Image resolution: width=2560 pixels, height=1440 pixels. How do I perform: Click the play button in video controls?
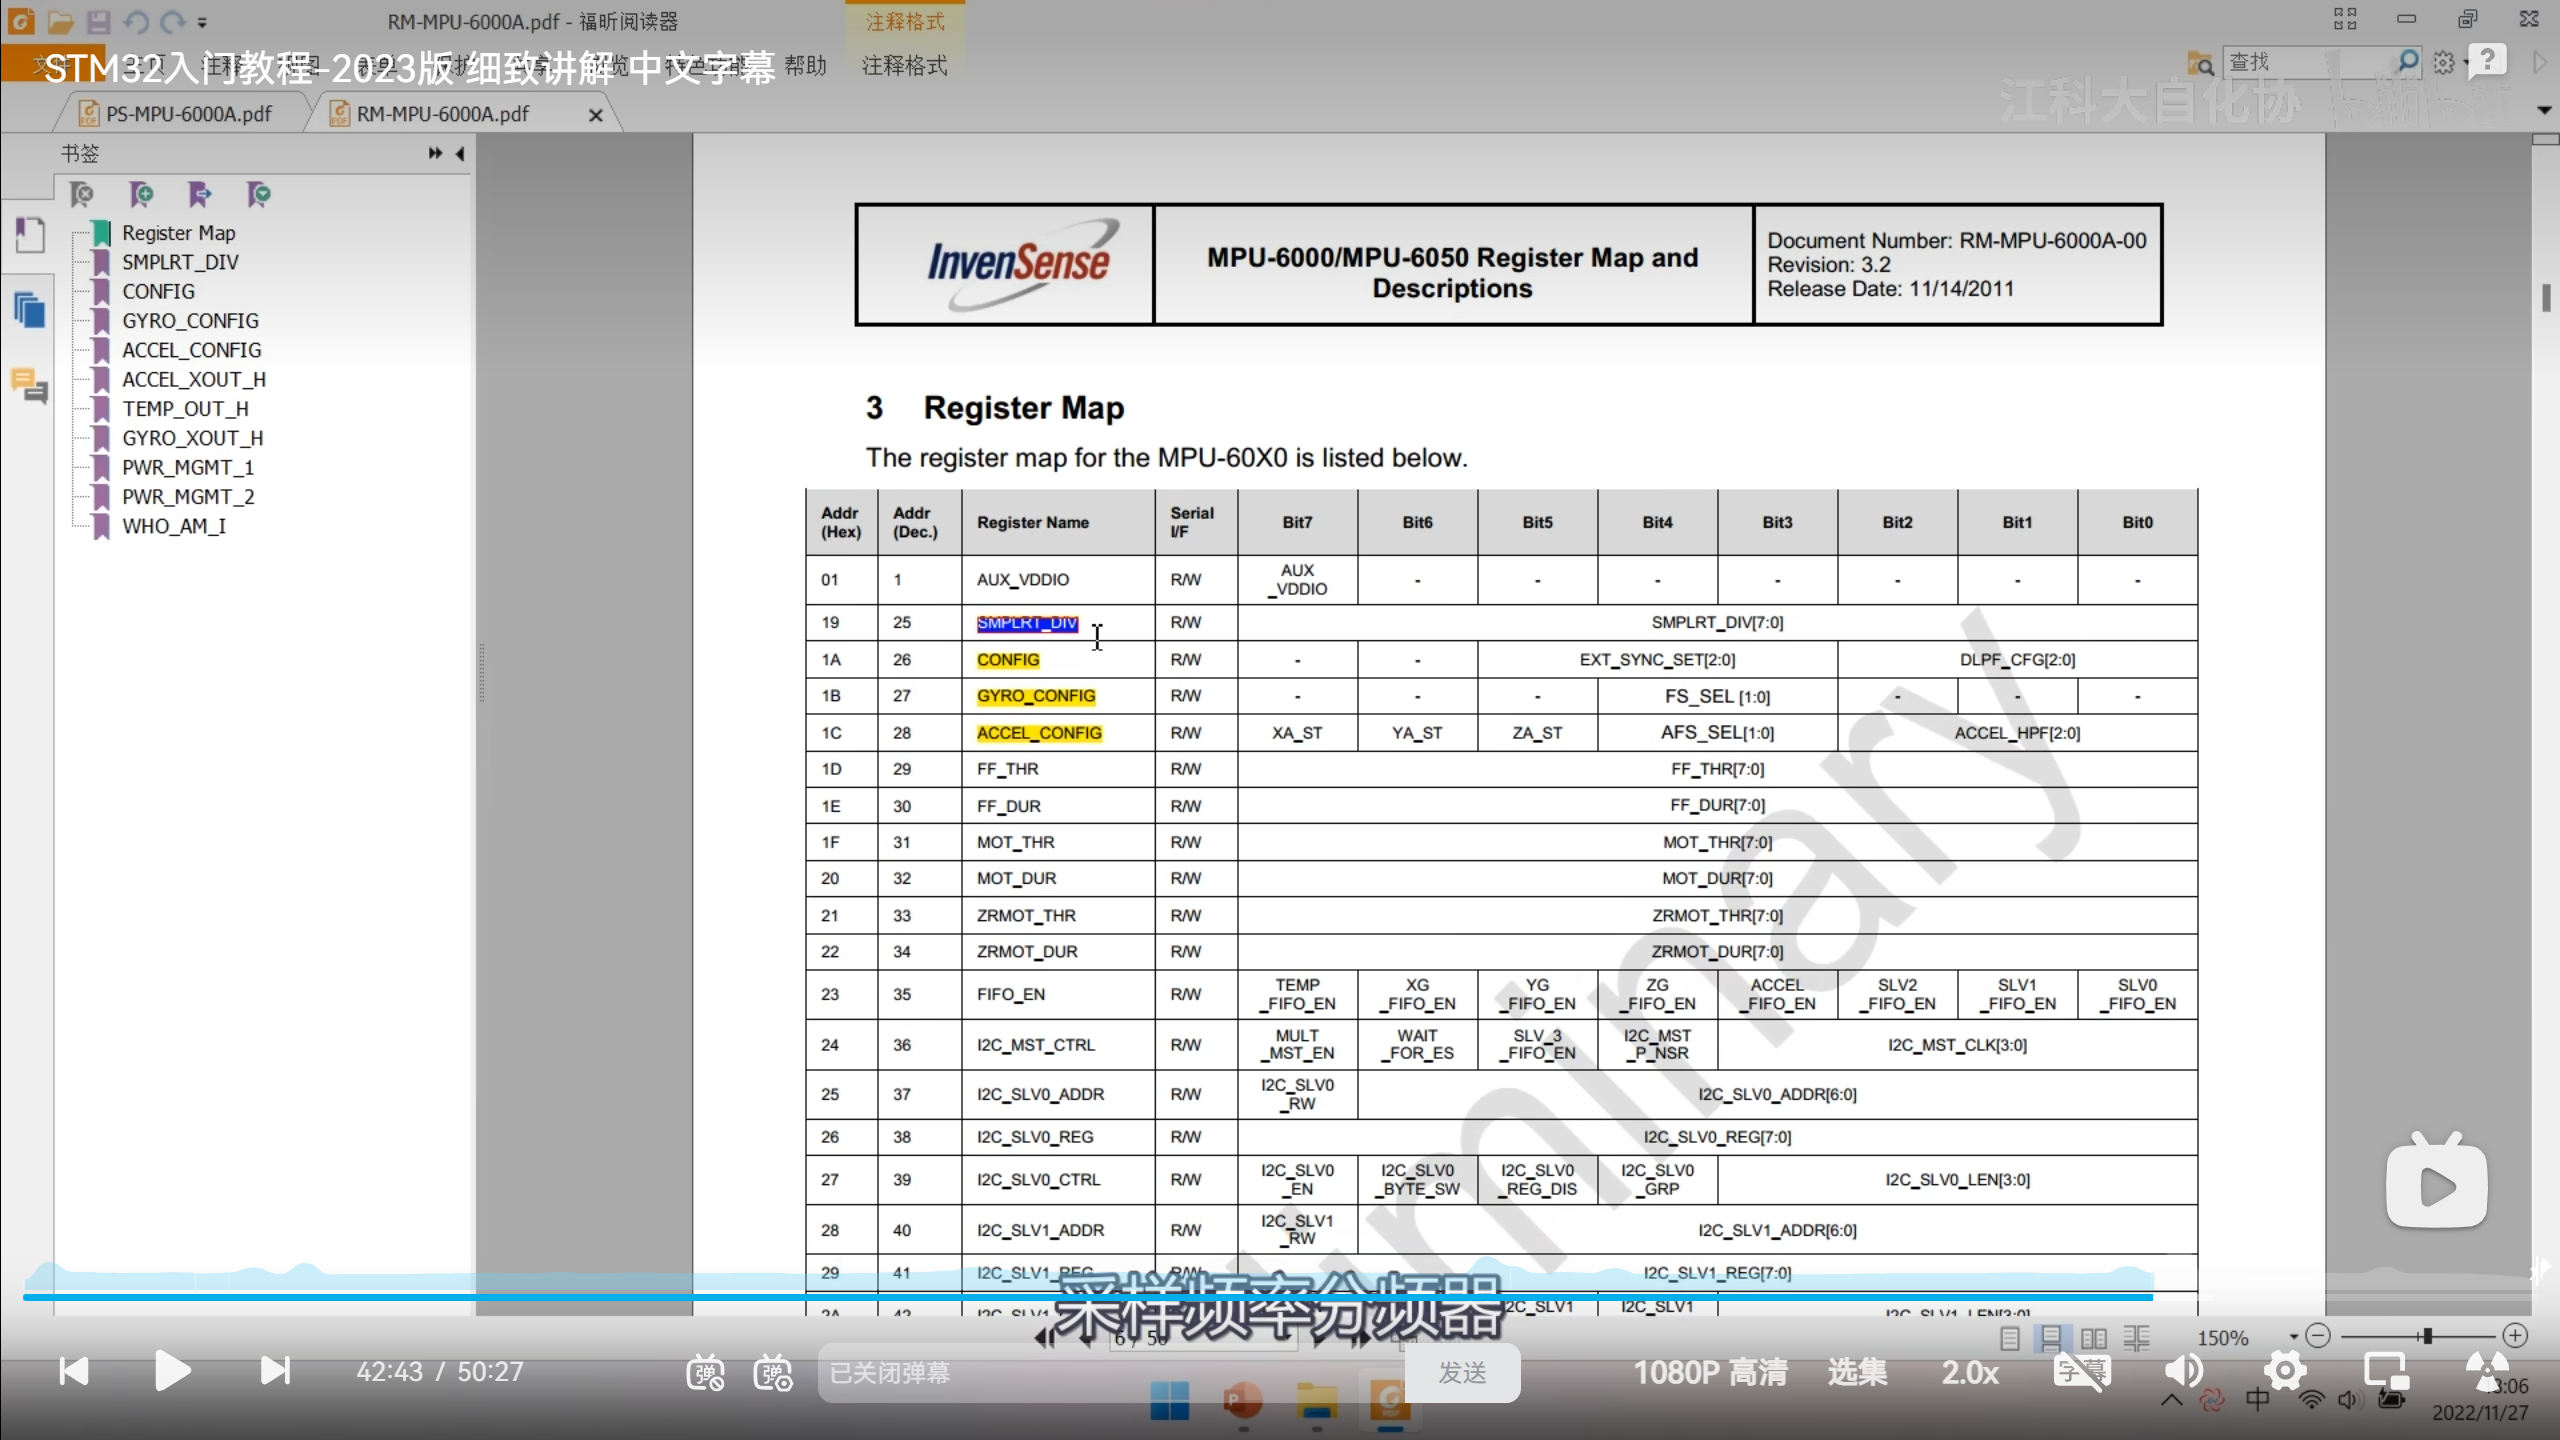(x=172, y=1371)
